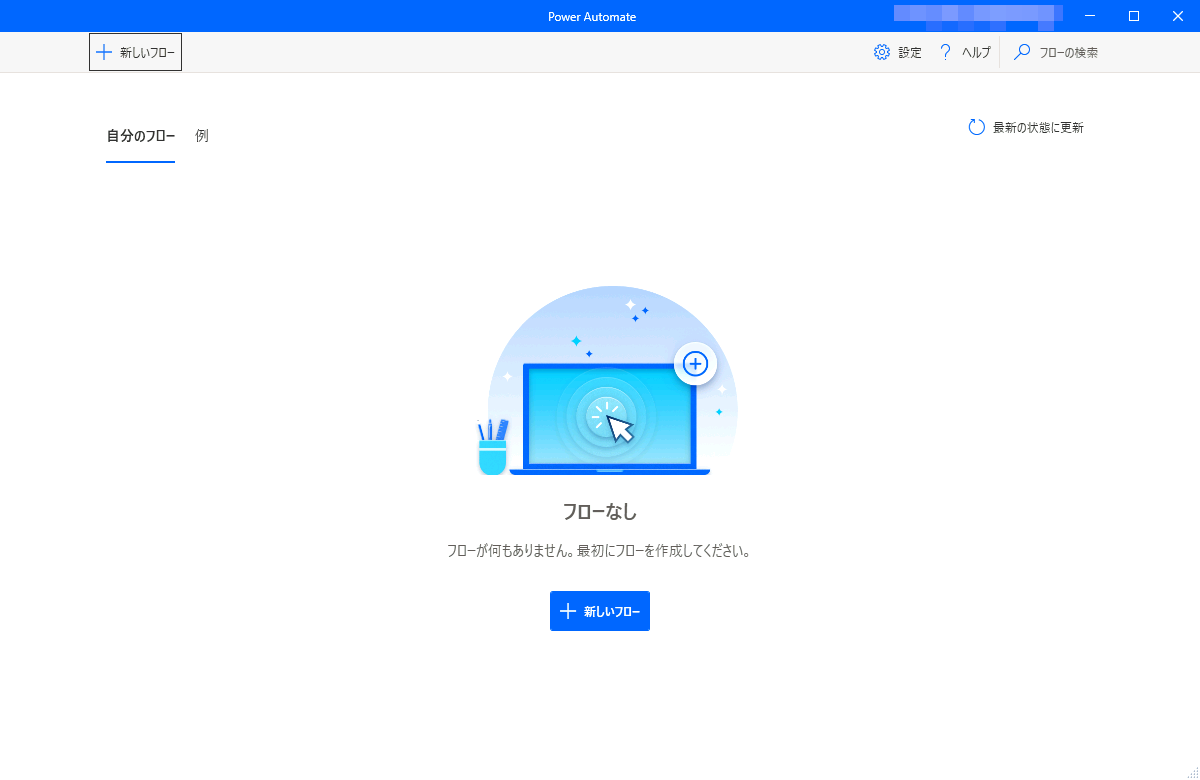
Task: Switch to the 自分のフロー tab
Action: tap(140, 136)
